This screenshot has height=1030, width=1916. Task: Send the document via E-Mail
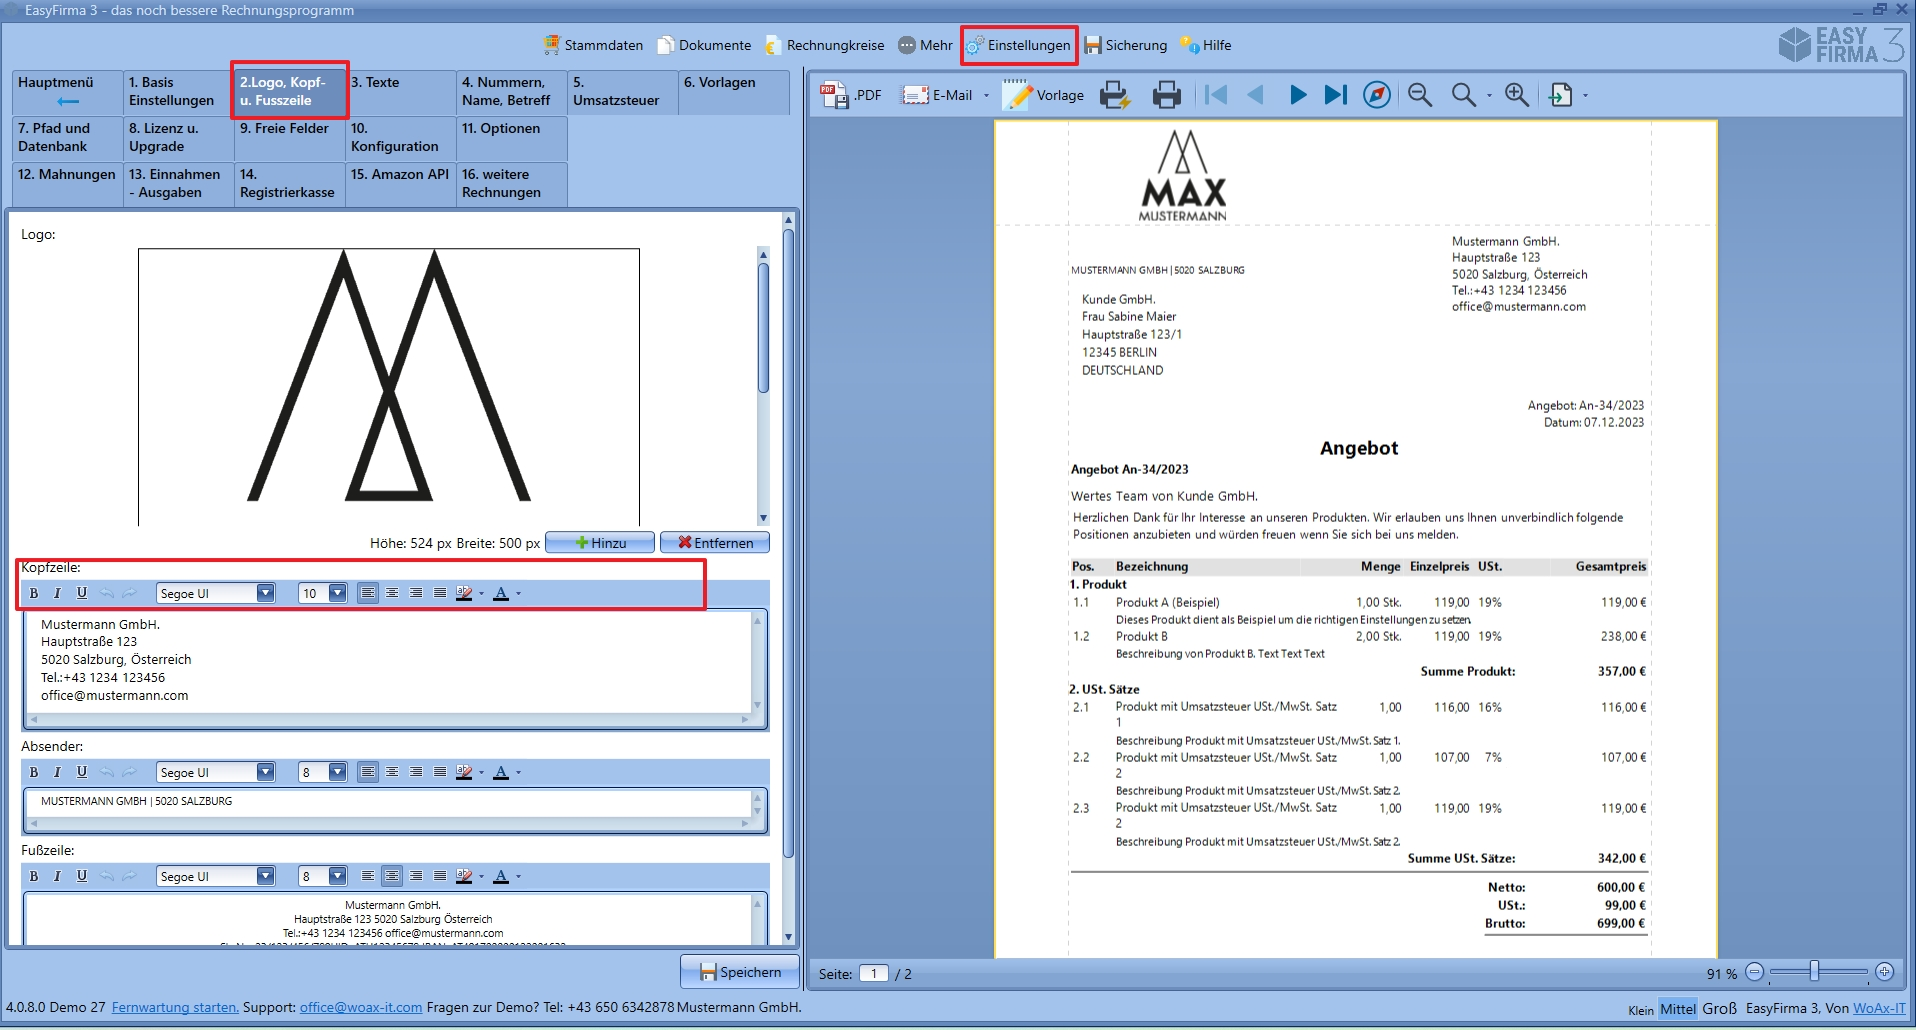(937, 95)
